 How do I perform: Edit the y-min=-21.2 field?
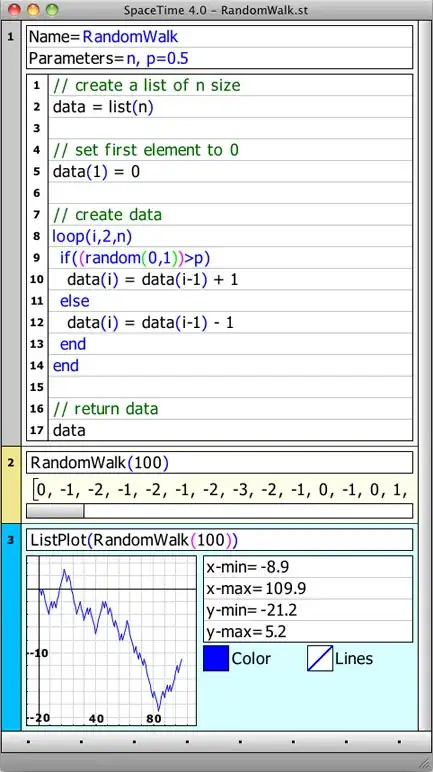point(308,610)
